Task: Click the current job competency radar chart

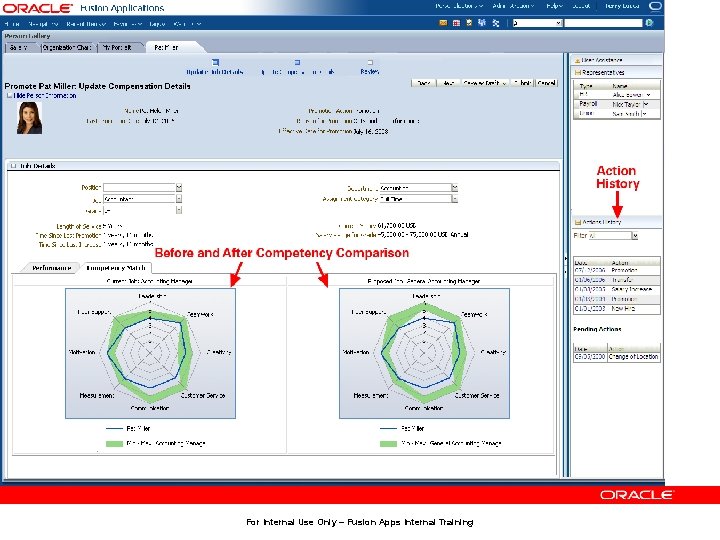Action: click(x=151, y=353)
